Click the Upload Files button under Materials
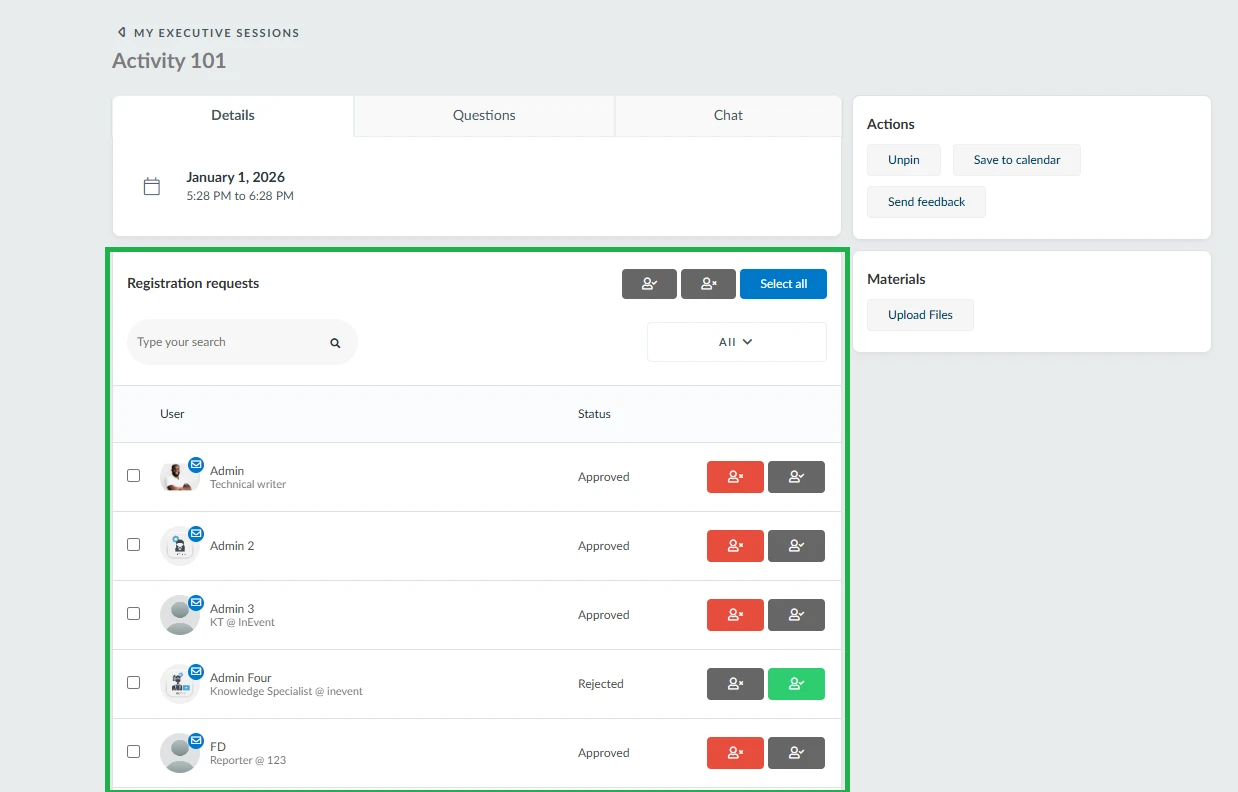This screenshot has width=1238, height=792. coord(919,314)
